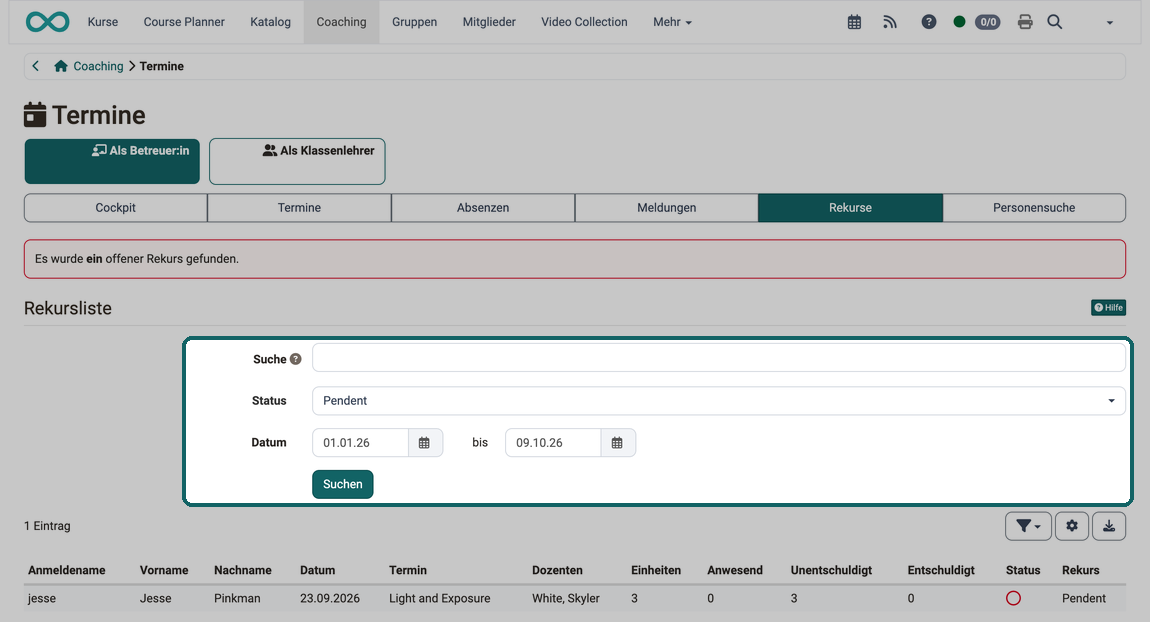Click the green online status indicator
The image size is (1150, 622).
pos(959,22)
